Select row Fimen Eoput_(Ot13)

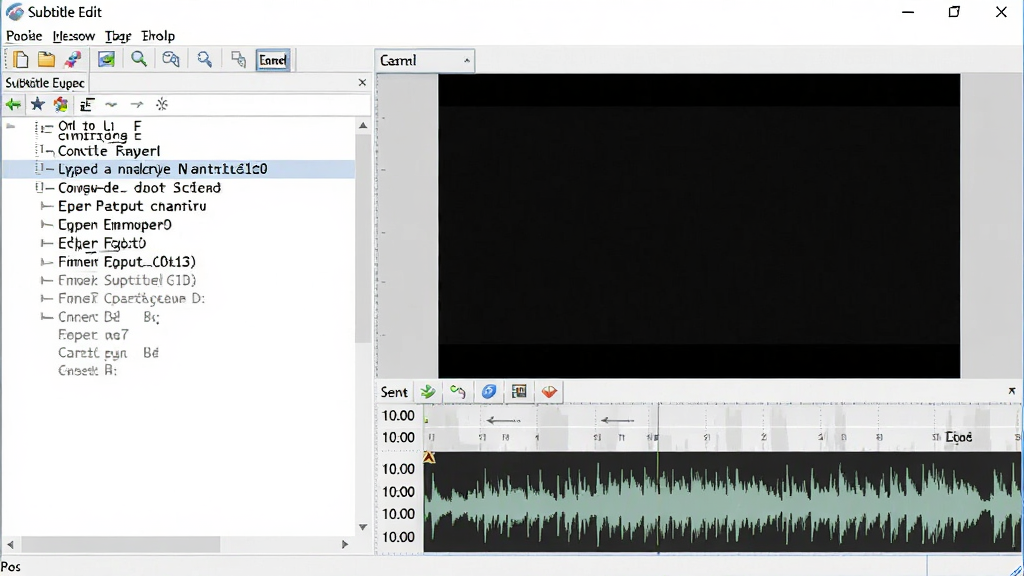point(127,262)
